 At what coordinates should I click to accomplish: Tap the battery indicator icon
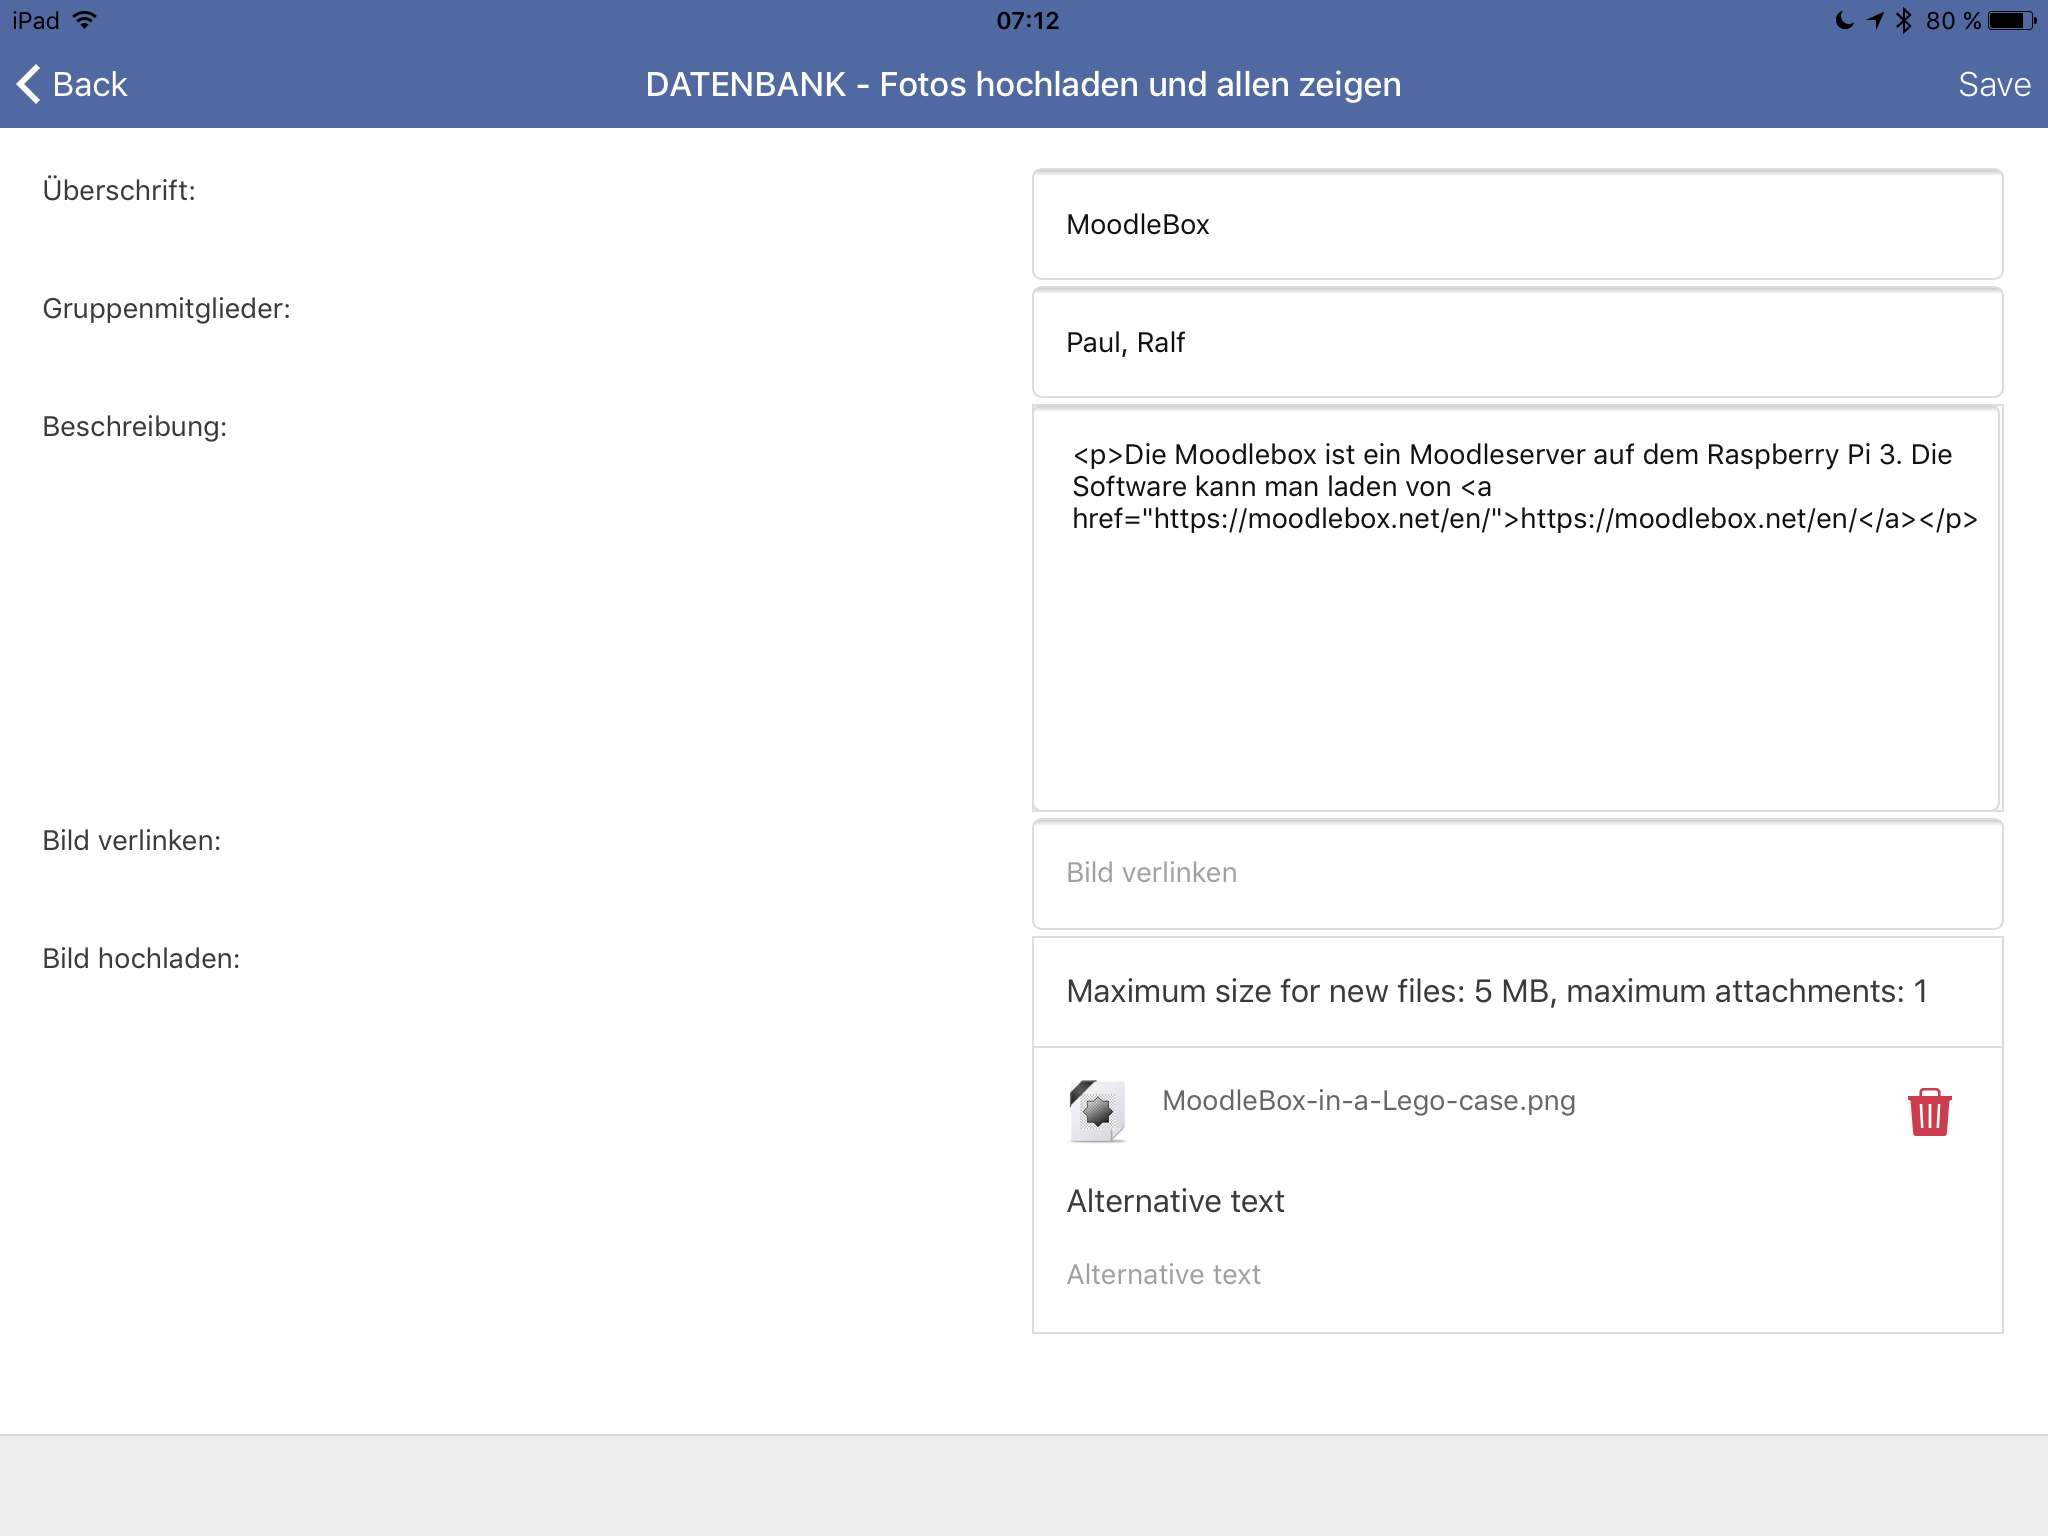(2012, 20)
